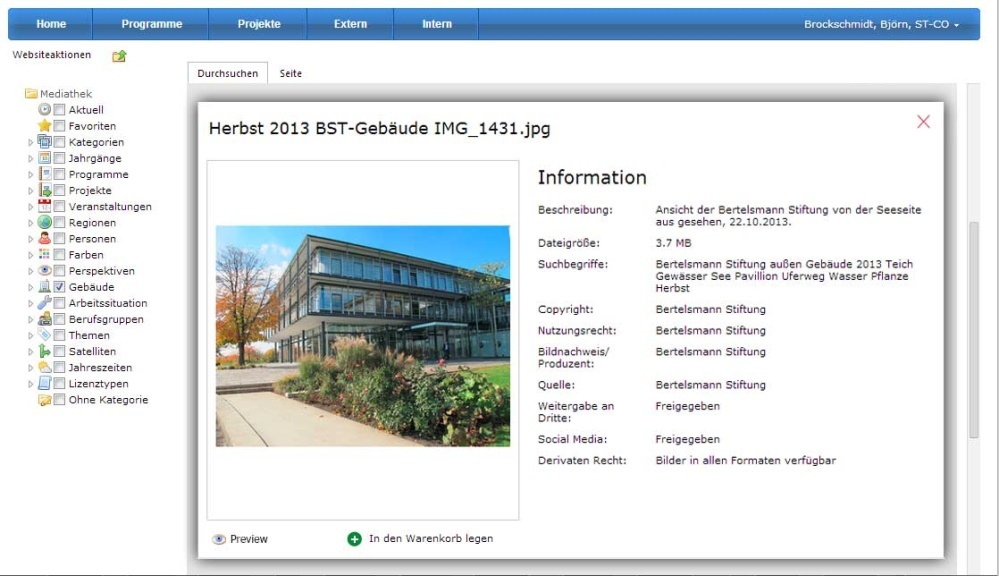This screenshot has width=999, height=576.
Task: Click In den Warenkorb legen
Action: 431,538
